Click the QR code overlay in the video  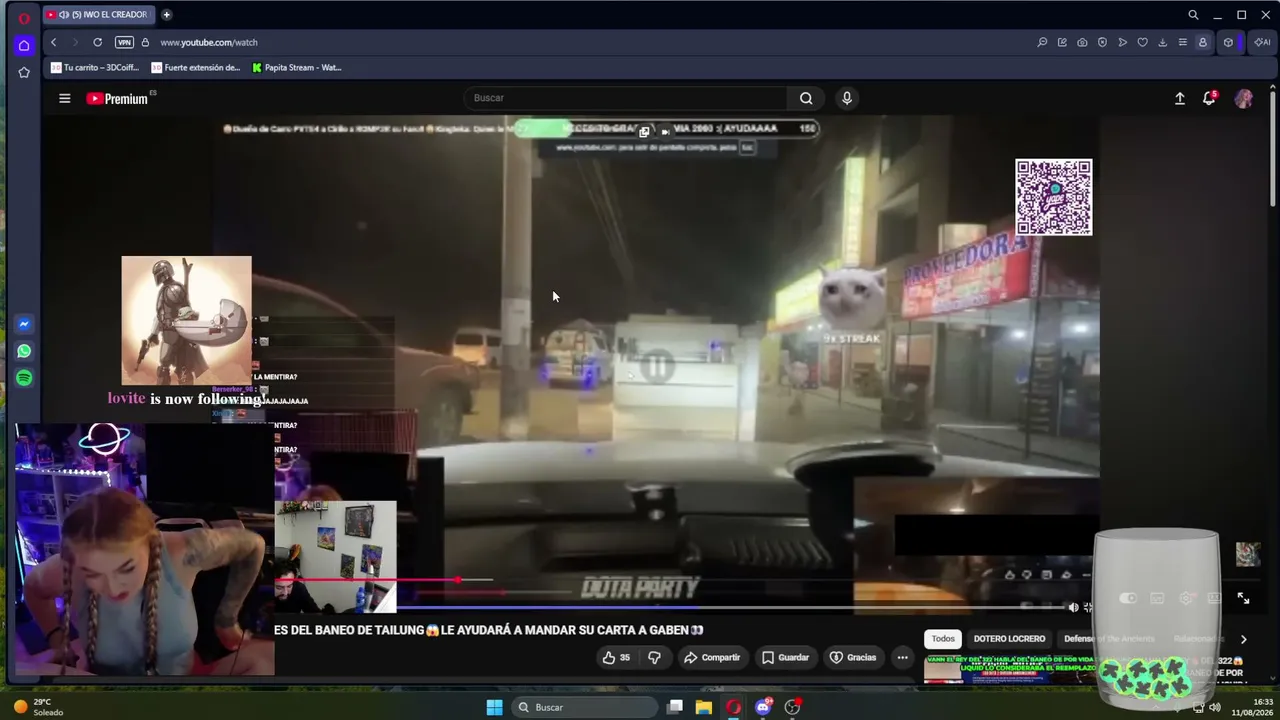coord(1054,198)
